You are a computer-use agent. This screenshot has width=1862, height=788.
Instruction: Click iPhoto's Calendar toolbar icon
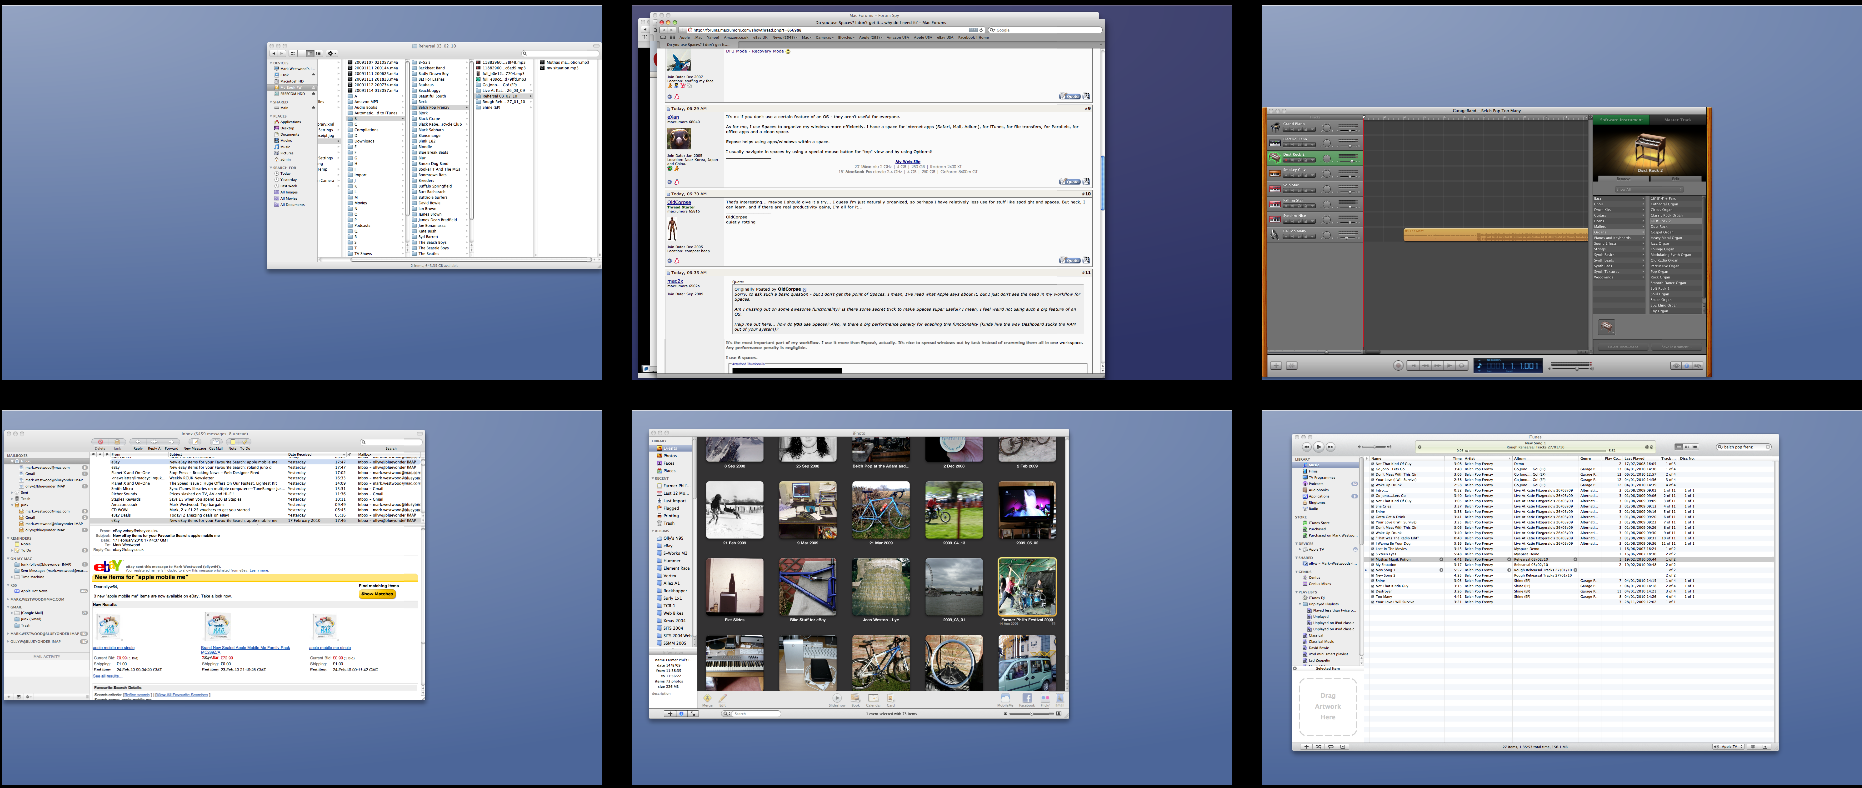click(x=873, y=698)
